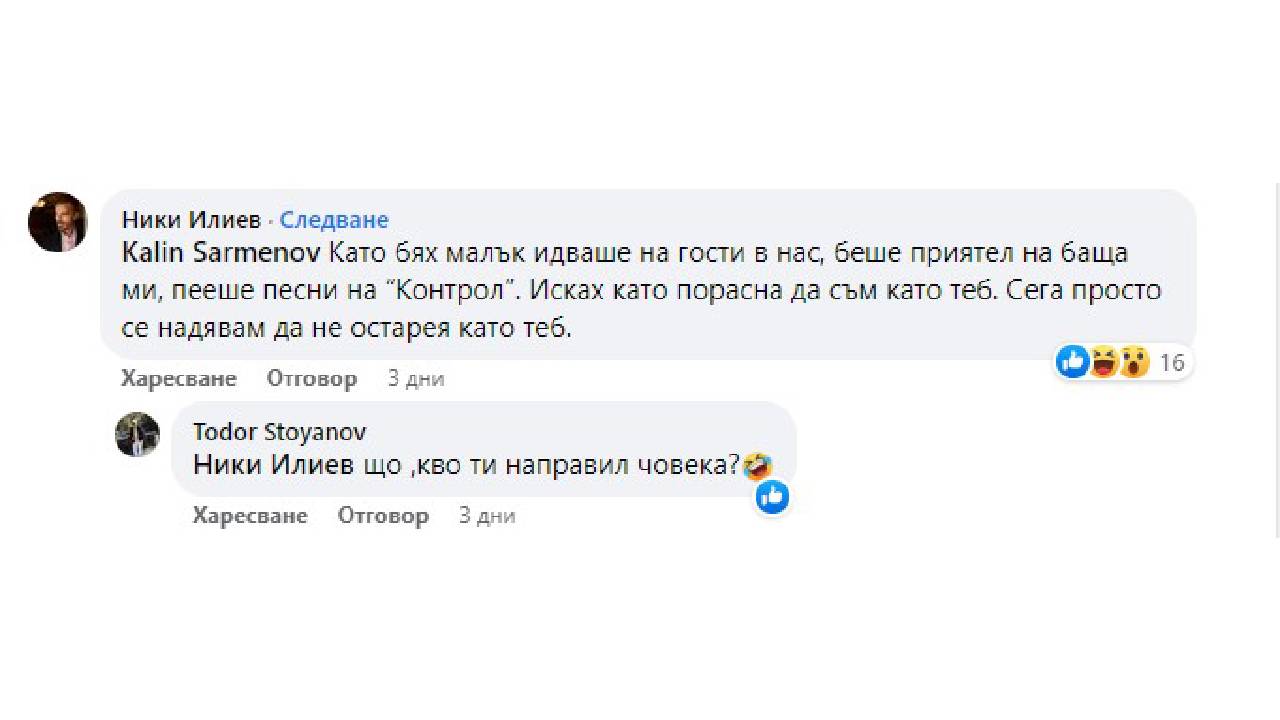Open Ники Илиев's profile picture

(58, 222)
